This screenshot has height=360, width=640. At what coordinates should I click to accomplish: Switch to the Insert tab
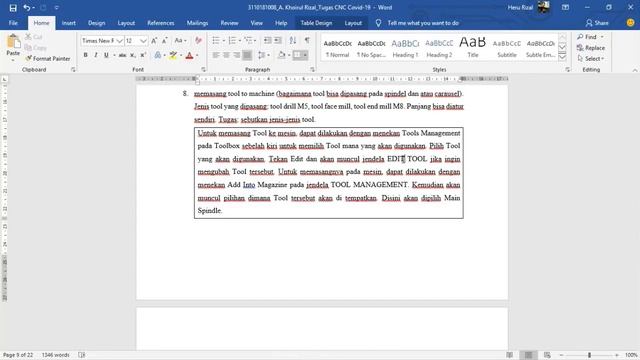[x=69, y=23]
